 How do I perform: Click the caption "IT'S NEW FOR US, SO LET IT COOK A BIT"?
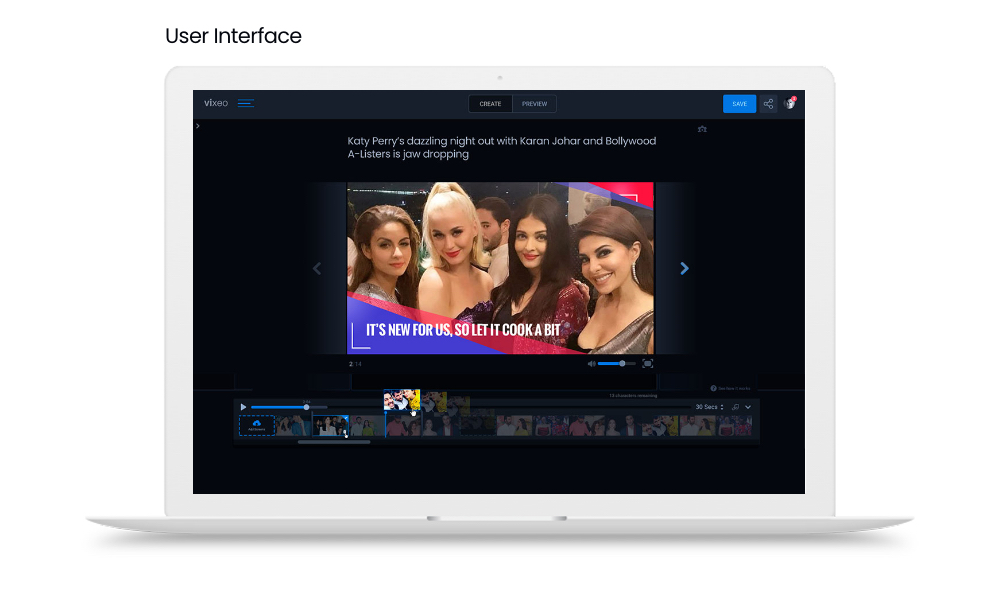tap(463, 330)
